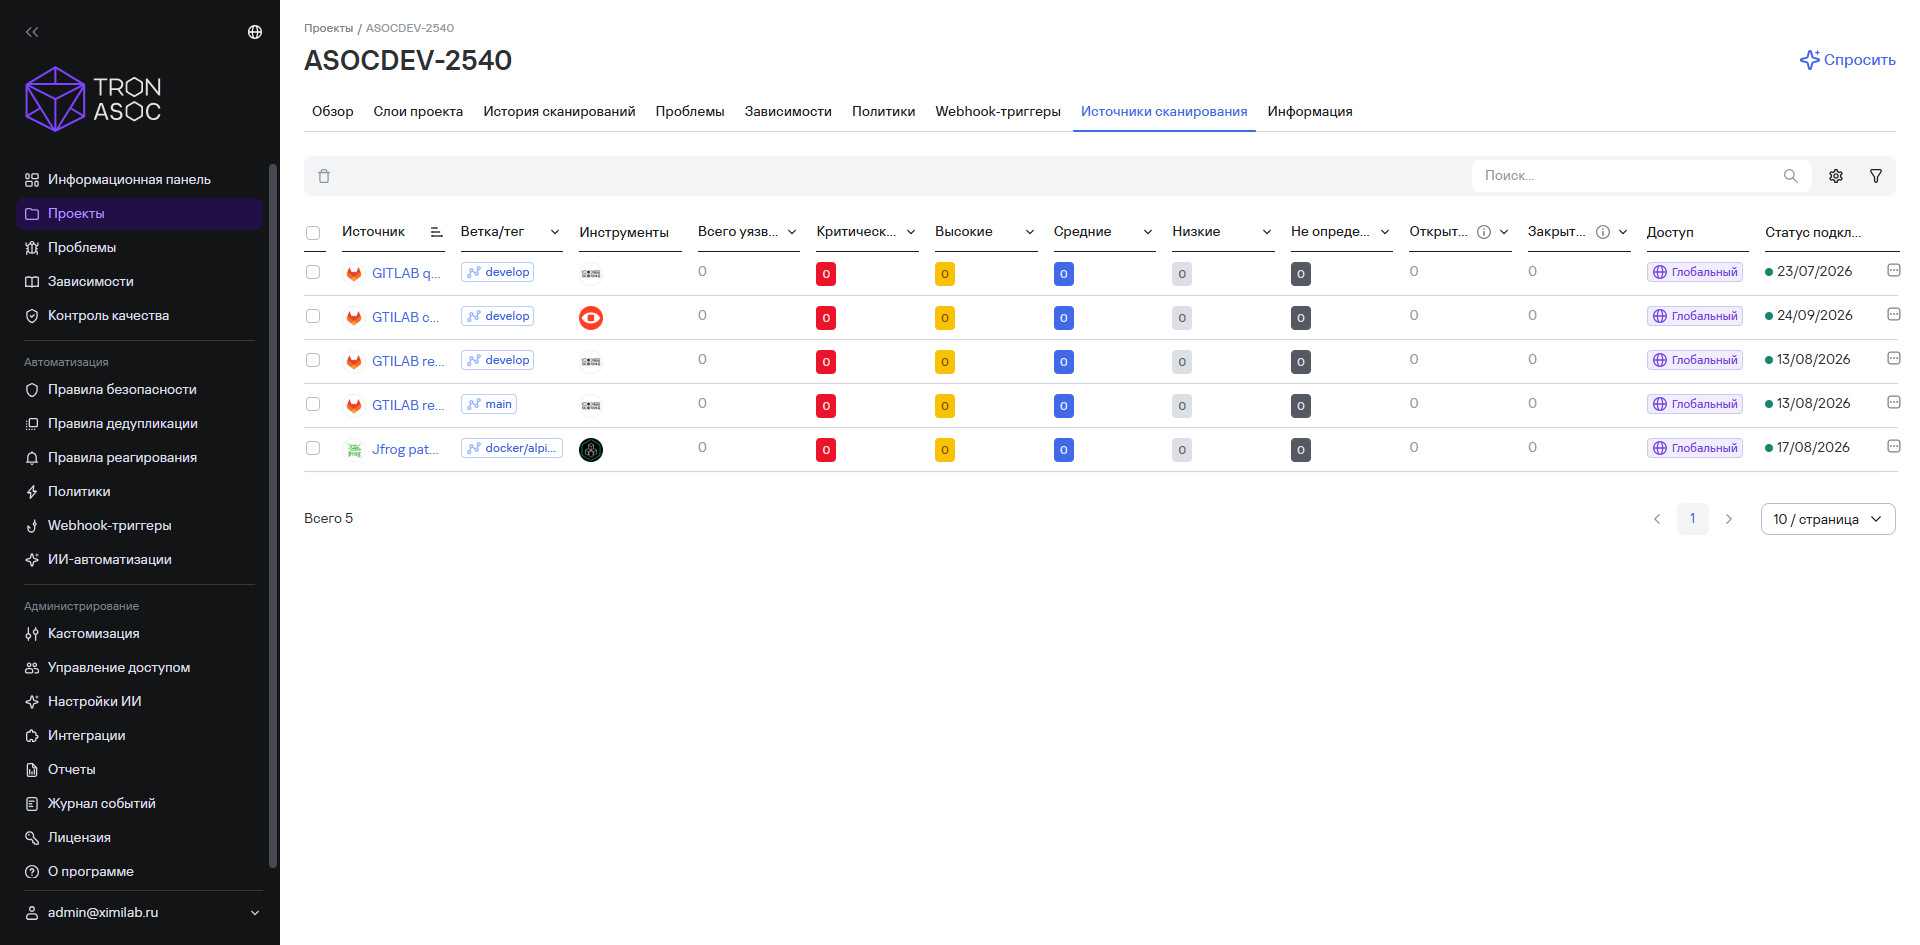This screenshot has width=1920, height=945.
Task: Click the red critical count badge, first row
Action: (x=826, y=274)
